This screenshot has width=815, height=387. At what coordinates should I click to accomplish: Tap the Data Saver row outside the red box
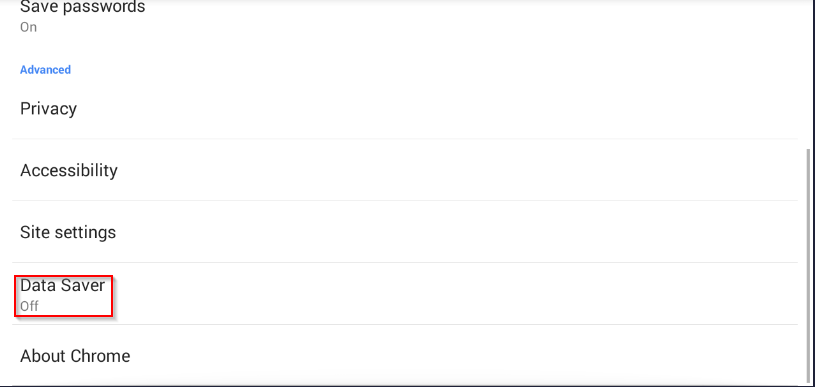point(455,294)
